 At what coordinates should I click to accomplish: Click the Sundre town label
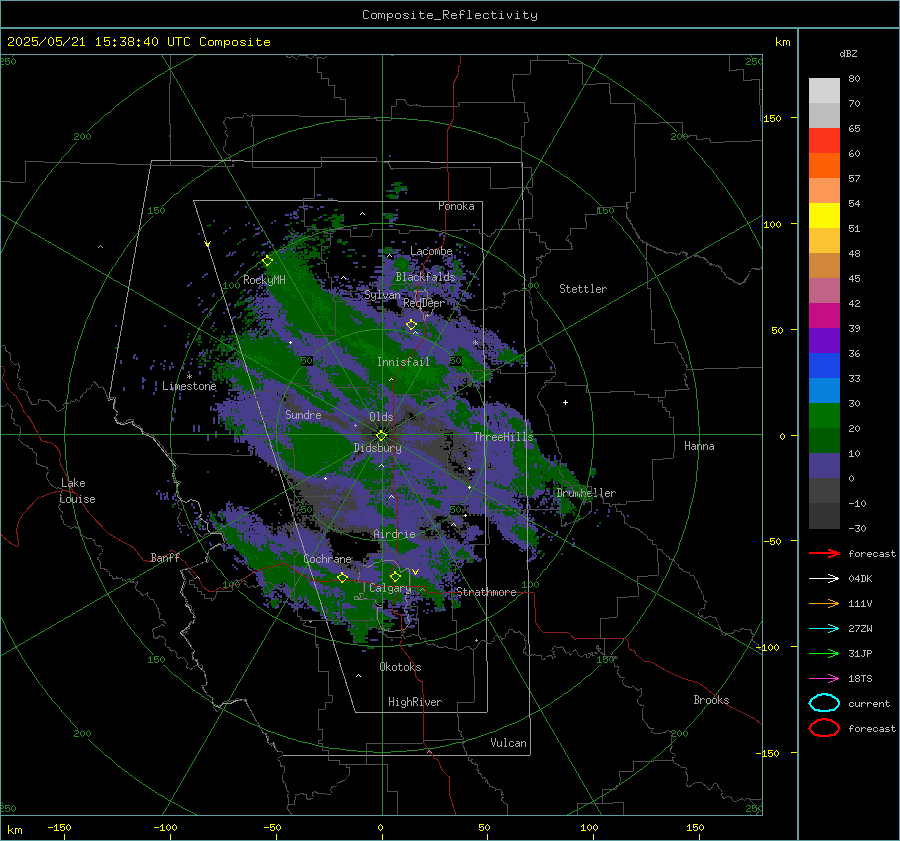click(x=303, y=414)
